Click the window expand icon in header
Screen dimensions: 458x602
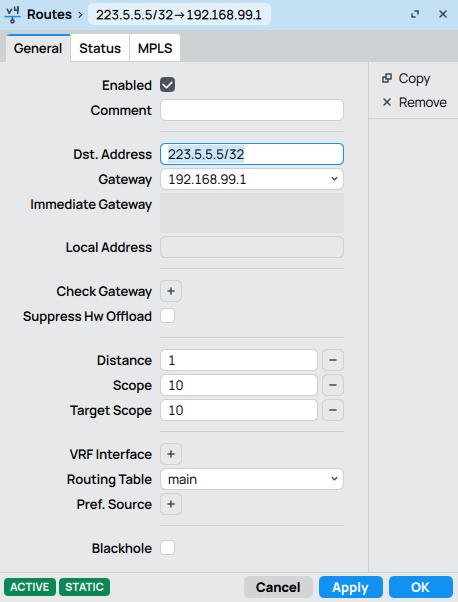click(415, 15)
